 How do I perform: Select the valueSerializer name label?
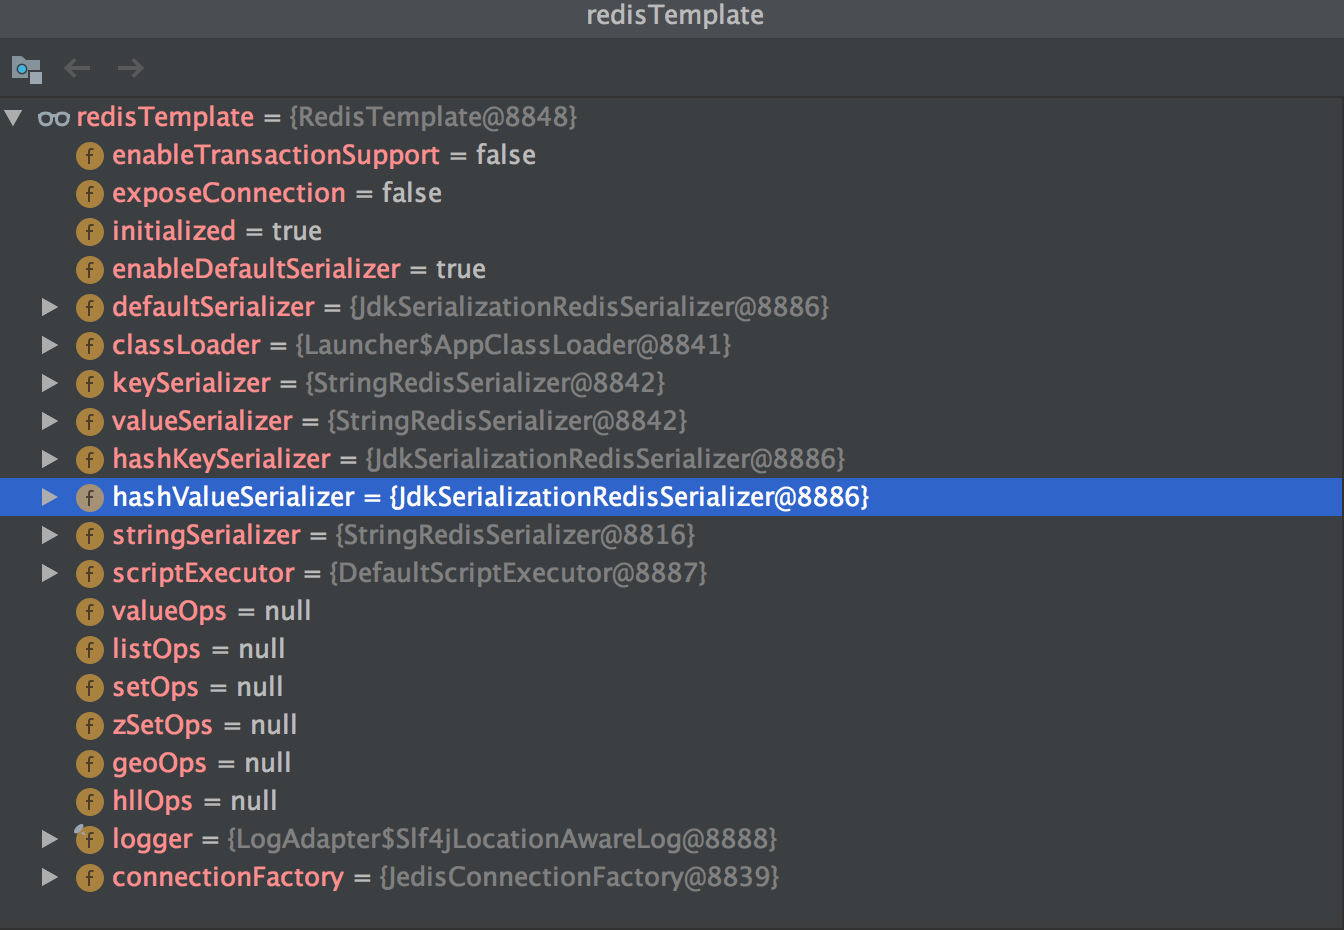202,421
